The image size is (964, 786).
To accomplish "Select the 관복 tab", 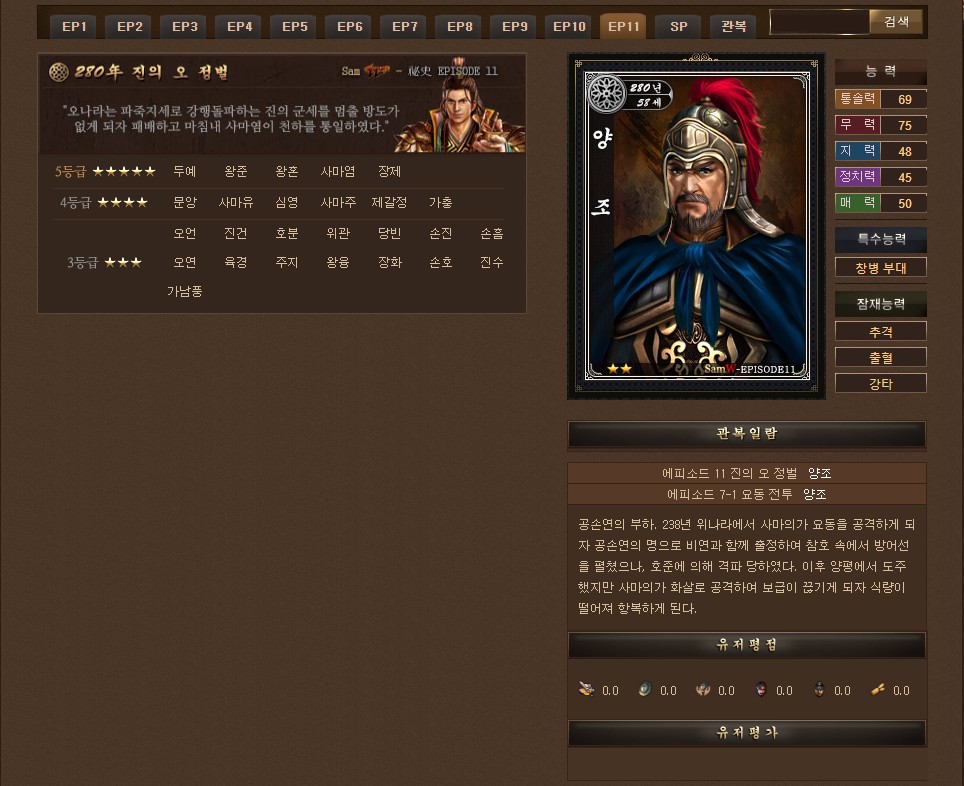I will 733,26.
